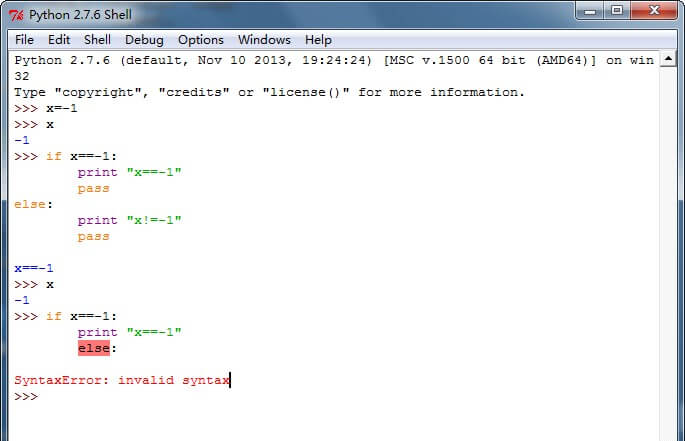Click the scrollbar up arrow
This screenshot has height=441, width=685.
(x=668, y=59)
